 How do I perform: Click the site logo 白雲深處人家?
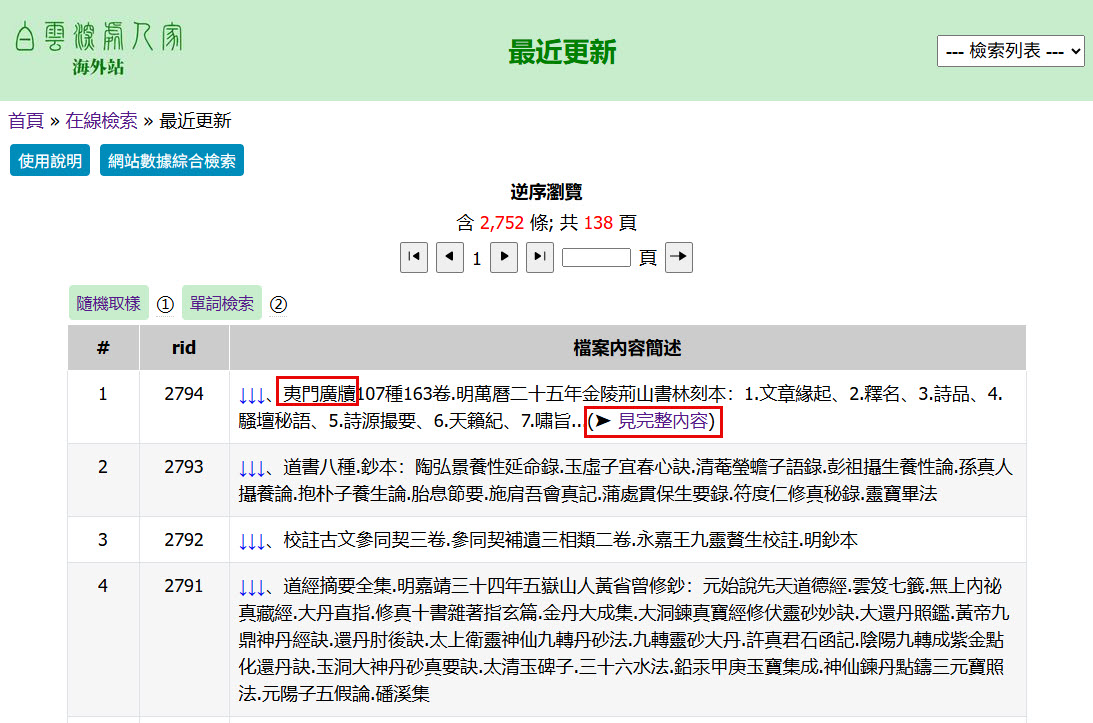[98, 39]
